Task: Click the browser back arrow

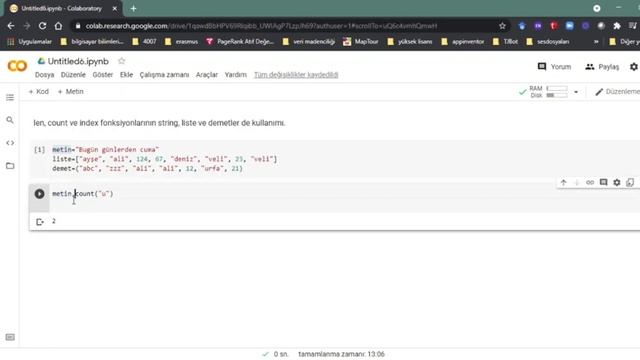Action: click(x=11, y=26)
